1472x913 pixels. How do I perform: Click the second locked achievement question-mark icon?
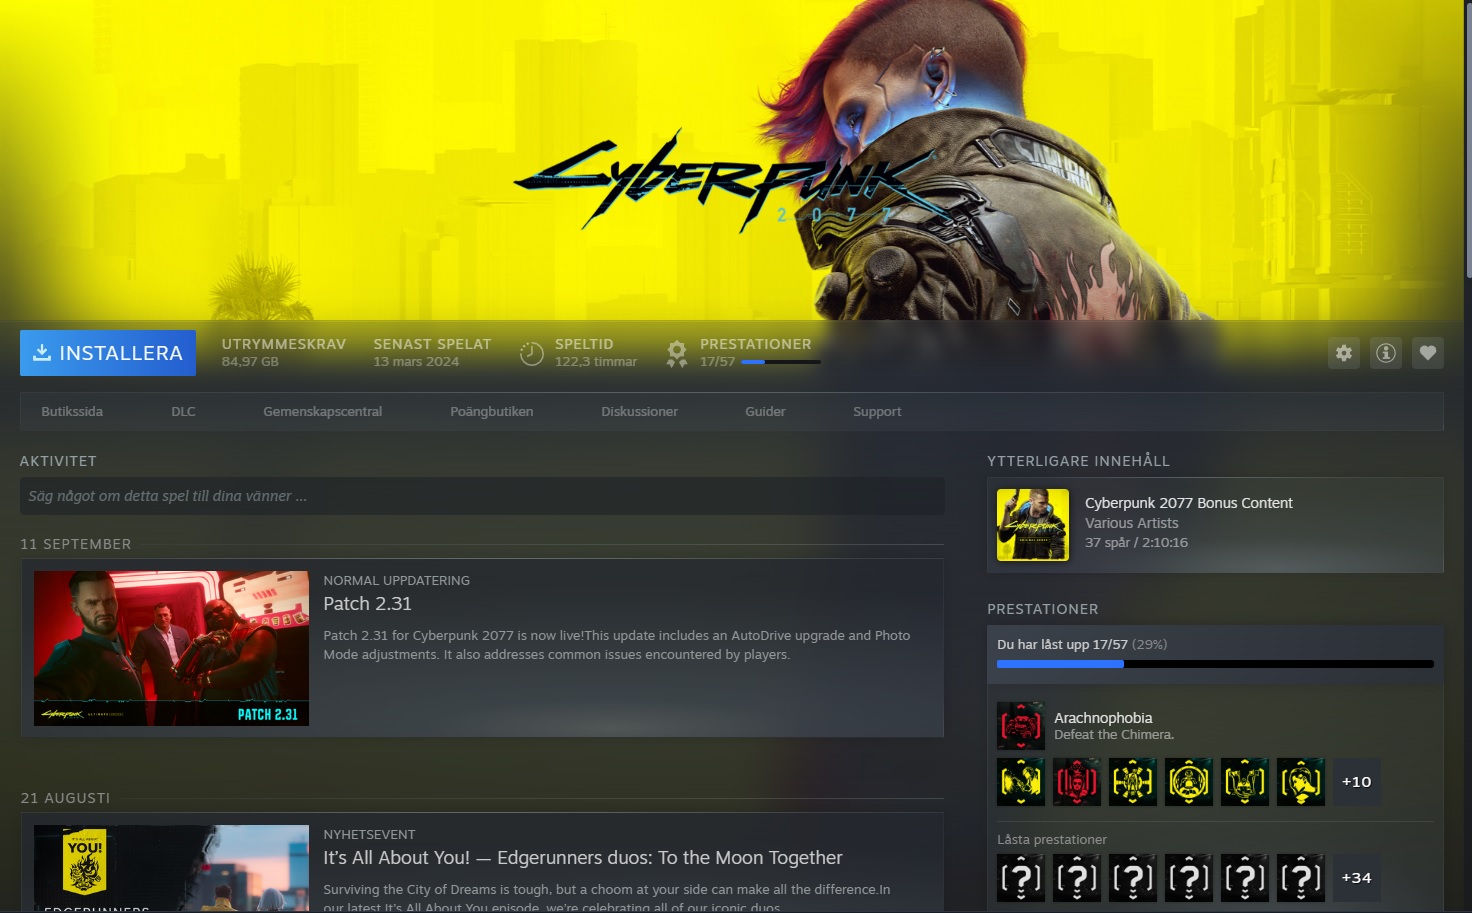(1077, 878)
